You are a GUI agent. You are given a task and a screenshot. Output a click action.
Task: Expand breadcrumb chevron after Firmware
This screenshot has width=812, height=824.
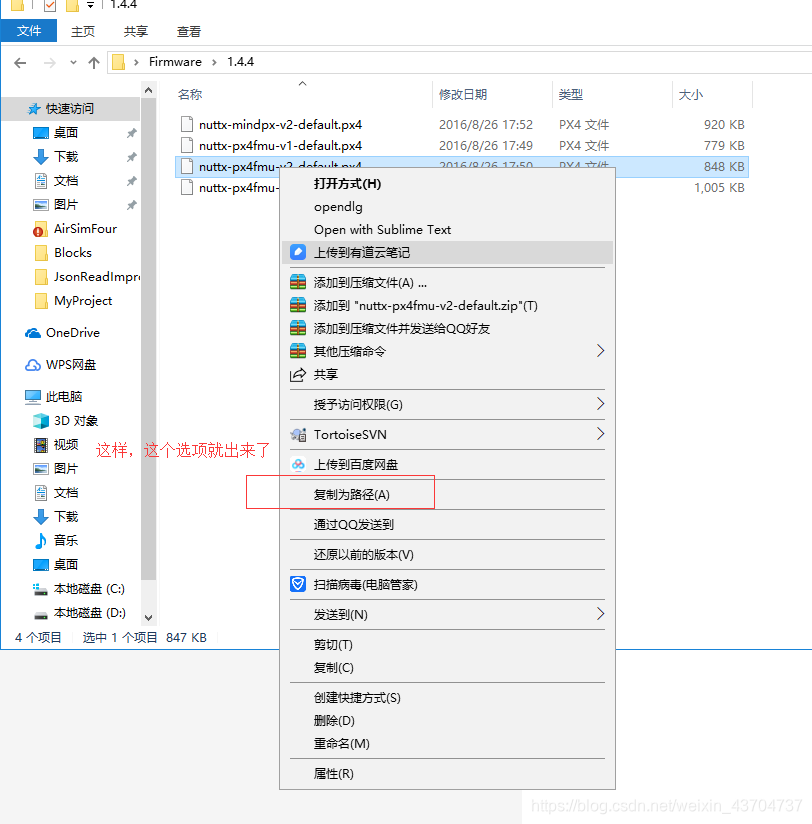[x=214, y=63]
